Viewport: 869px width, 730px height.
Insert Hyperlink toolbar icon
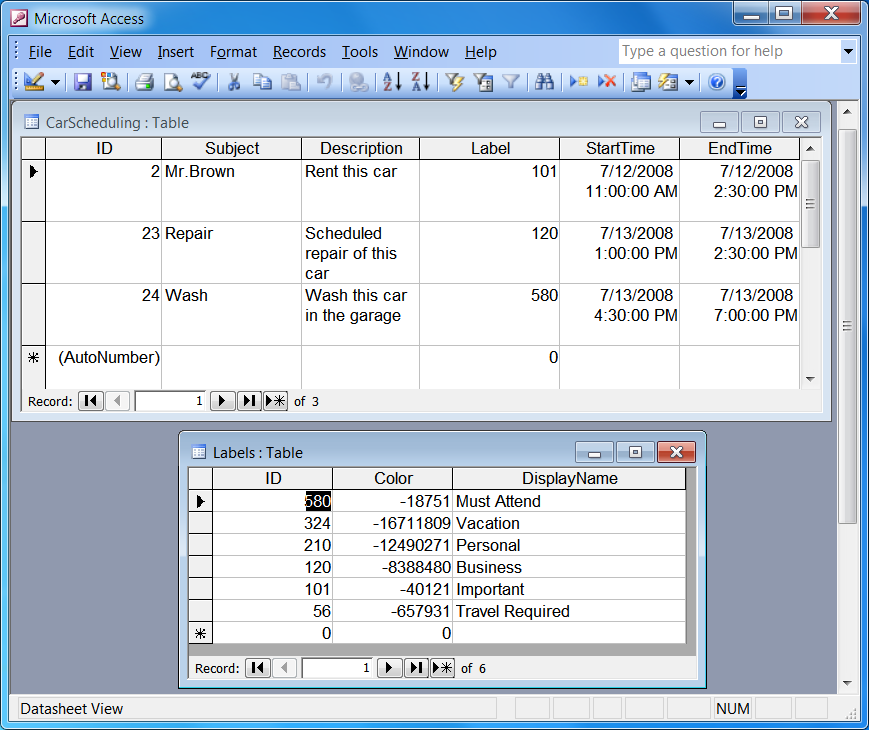[359, 82]
